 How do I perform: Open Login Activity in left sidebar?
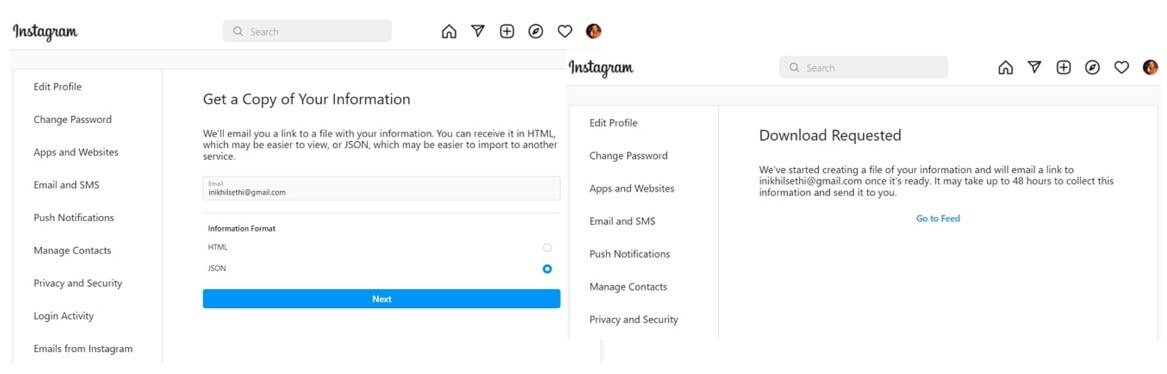click(x=63, y=316)
